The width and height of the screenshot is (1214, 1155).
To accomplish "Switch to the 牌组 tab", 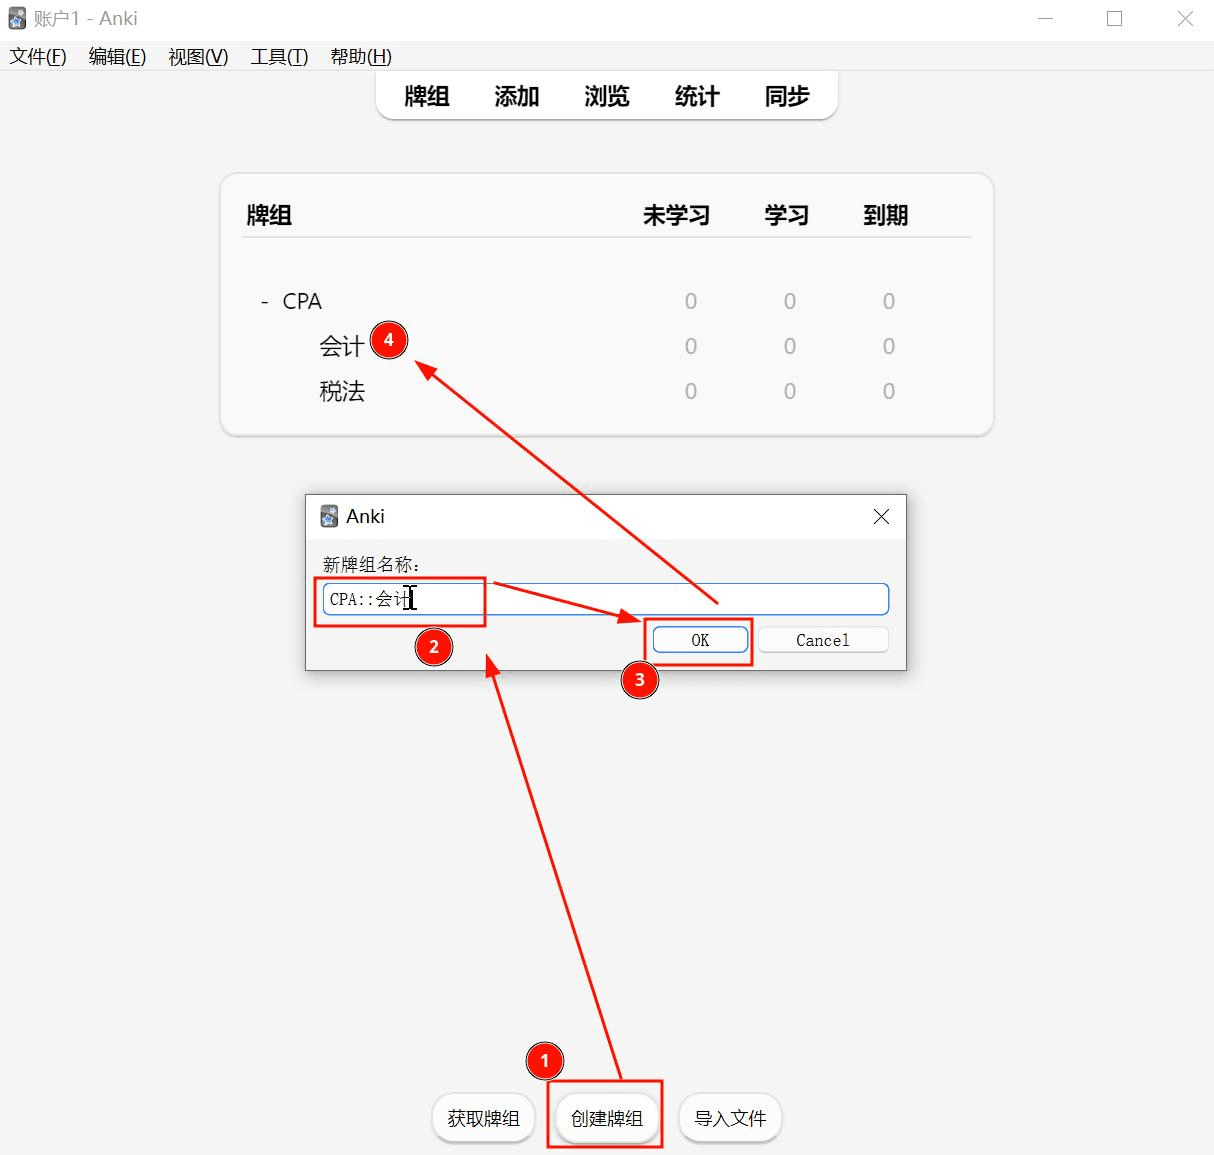I will 427,96.
